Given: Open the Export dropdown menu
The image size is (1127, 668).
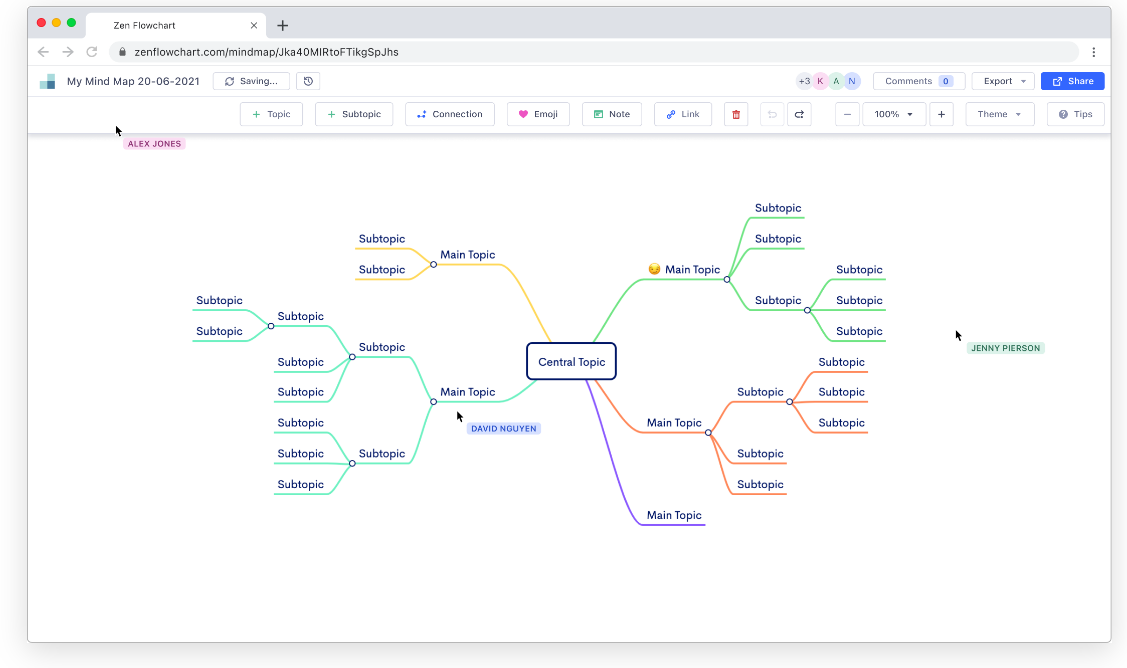Looking at the screenshot, I should [x=1002, y=81].
